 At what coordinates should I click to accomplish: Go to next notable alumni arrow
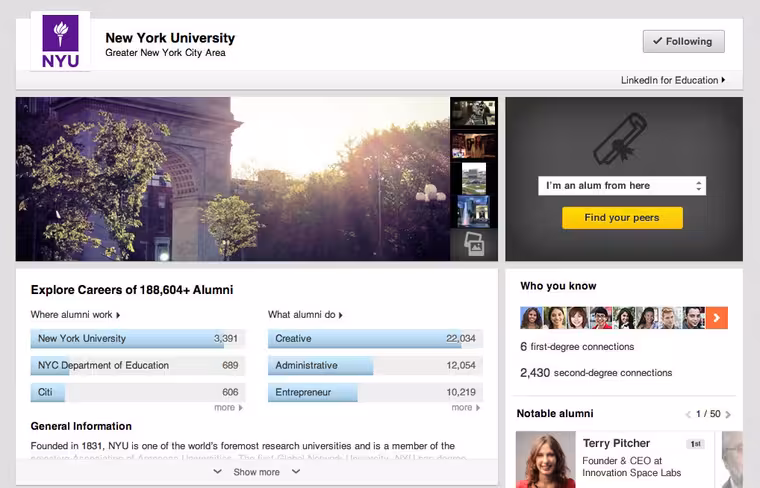(x=728, y=414)
